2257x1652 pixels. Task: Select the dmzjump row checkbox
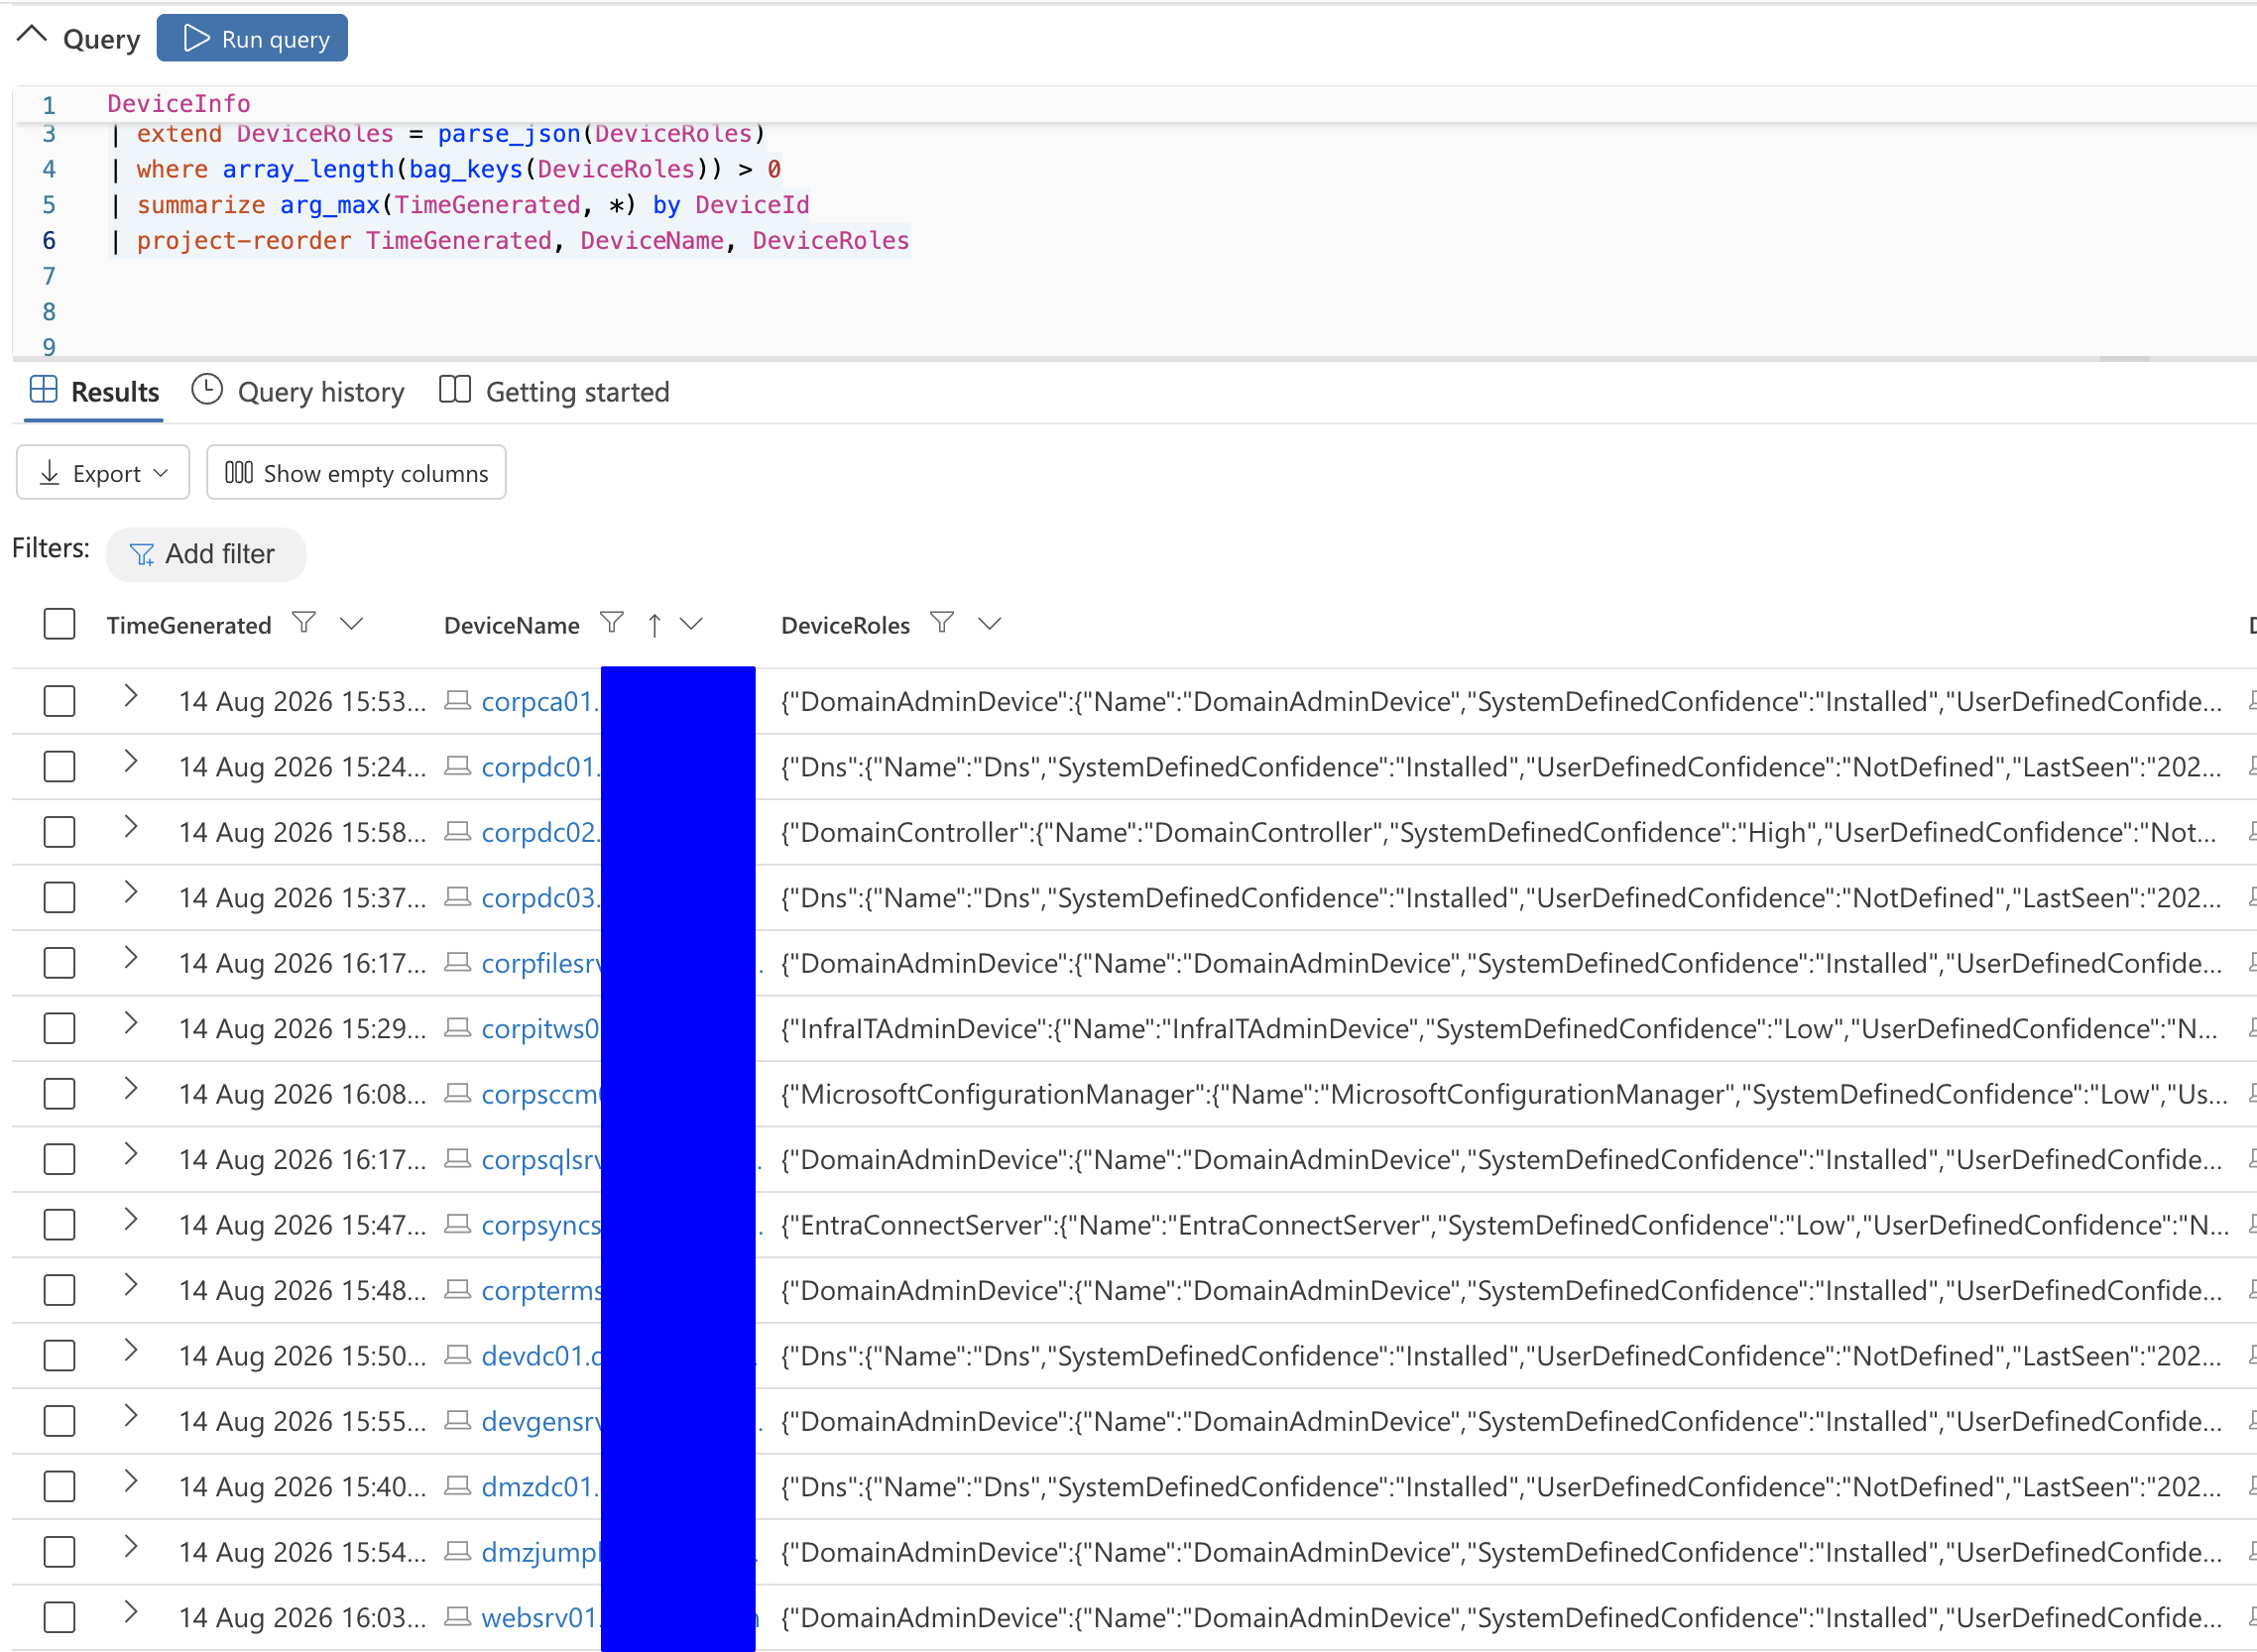[x=59, y=1553]
